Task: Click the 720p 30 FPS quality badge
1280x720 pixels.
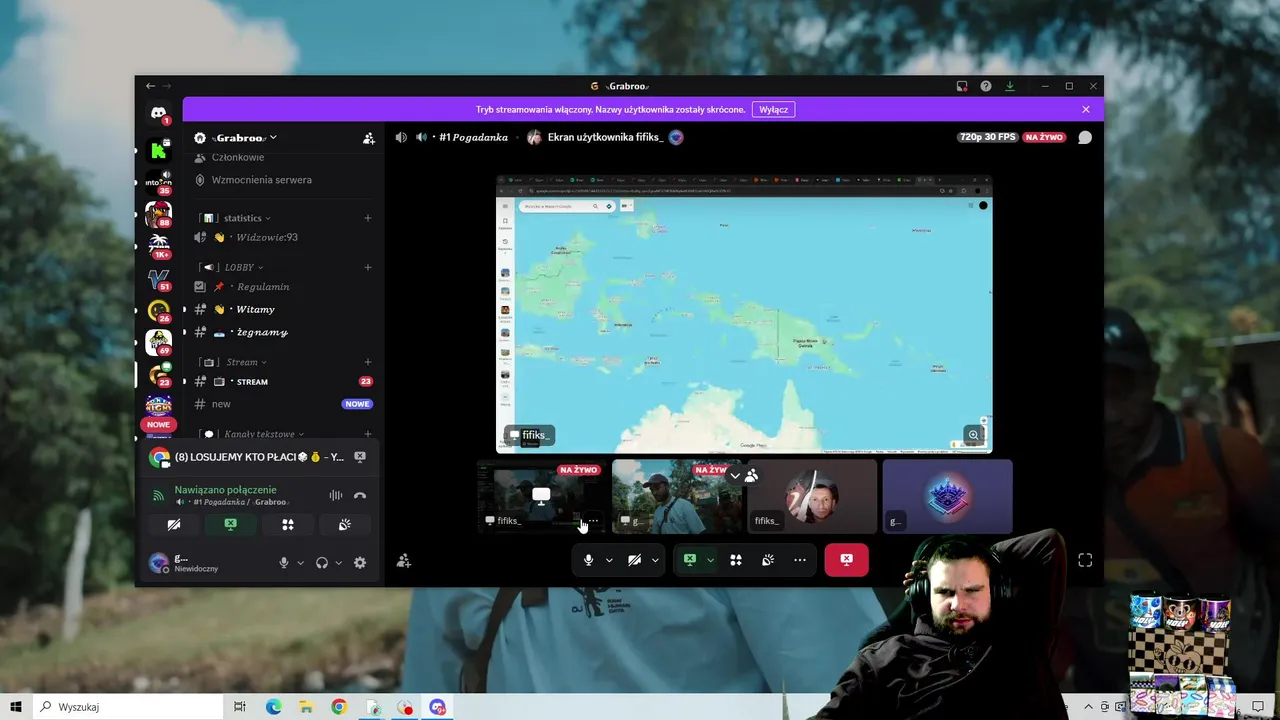Action: (x=988, y=137)
